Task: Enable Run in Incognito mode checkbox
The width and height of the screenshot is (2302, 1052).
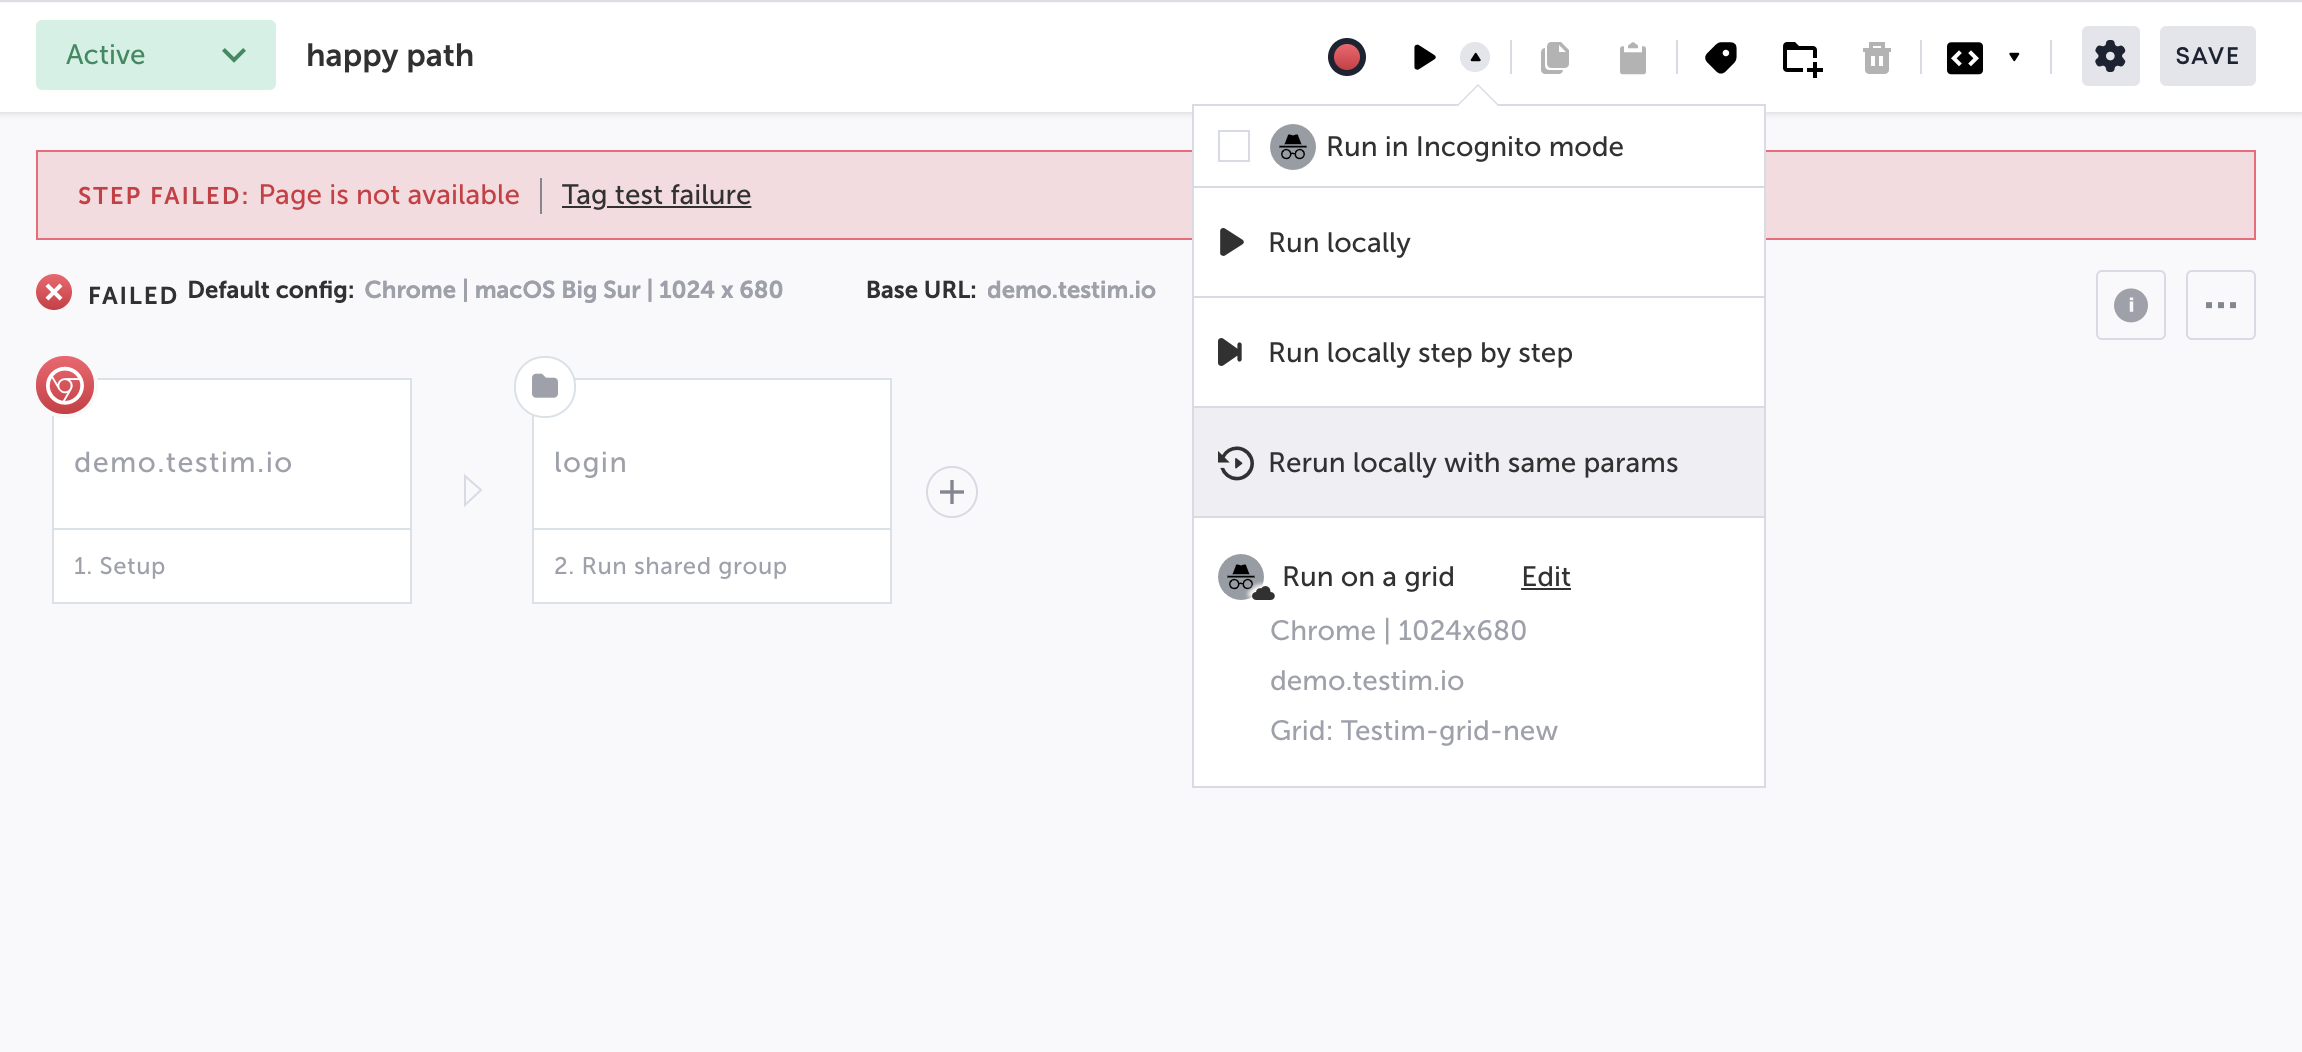Action: (x=1234, y=146)
